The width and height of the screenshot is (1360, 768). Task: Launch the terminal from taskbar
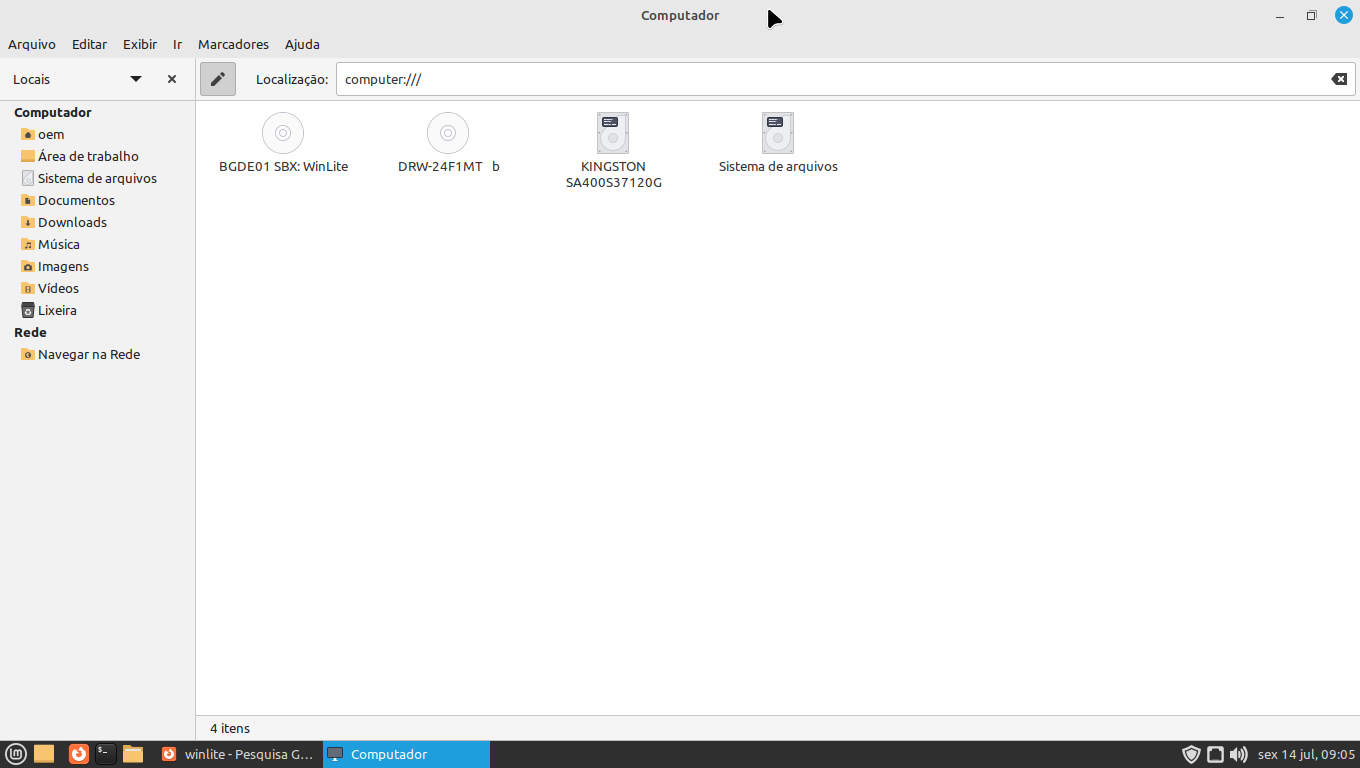click(106, 754)
